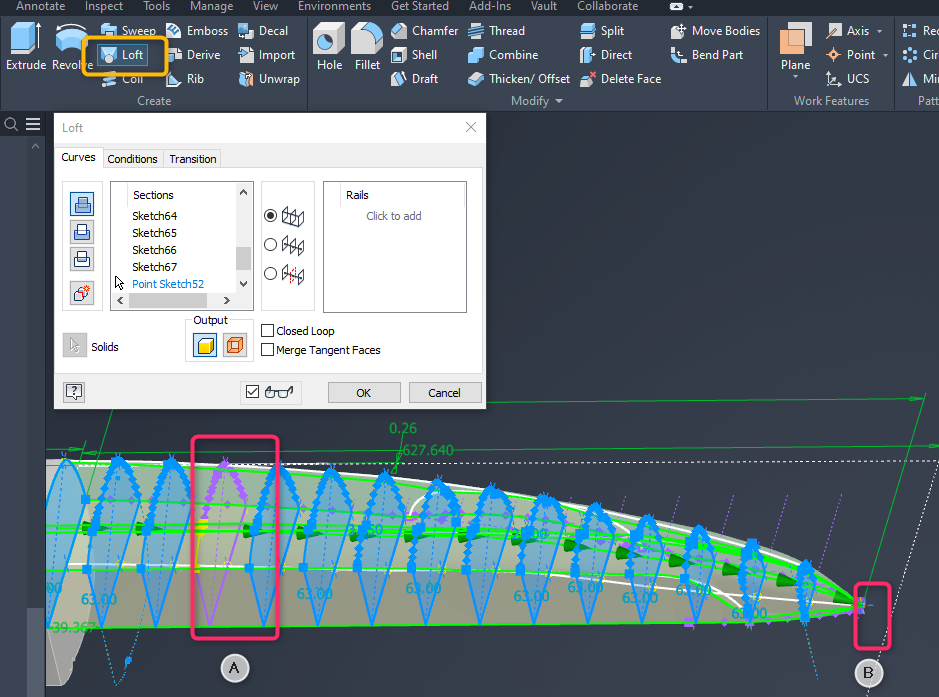939x697 pixels.
Task: Open the Environments menu
Action: (x=334, y=6)
